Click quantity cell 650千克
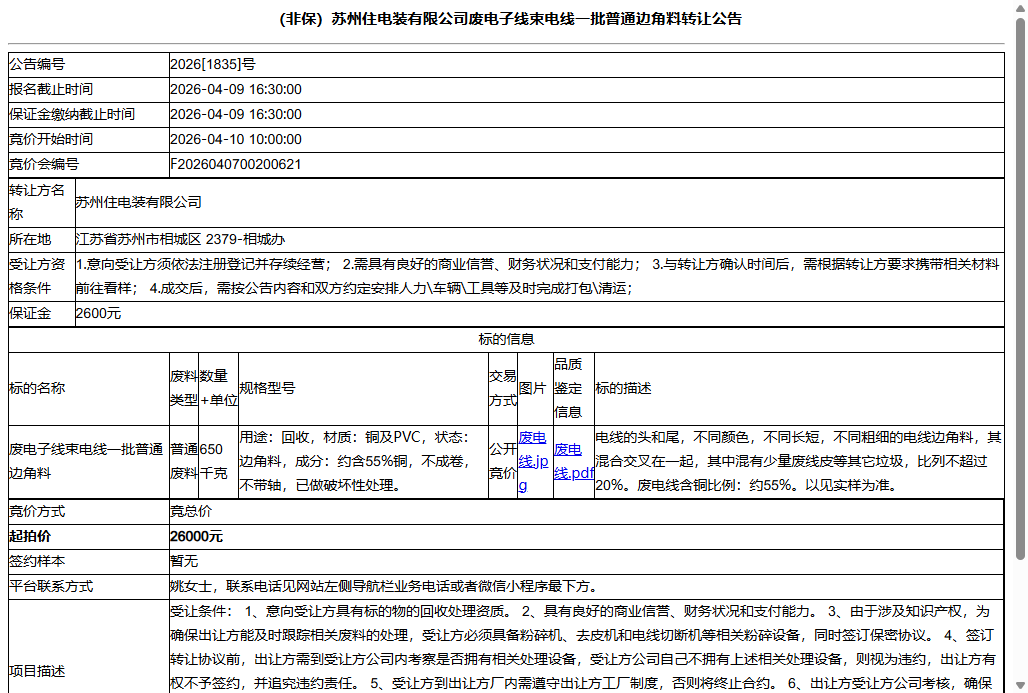Screen dimensions: 1028x693 [218, 462]
